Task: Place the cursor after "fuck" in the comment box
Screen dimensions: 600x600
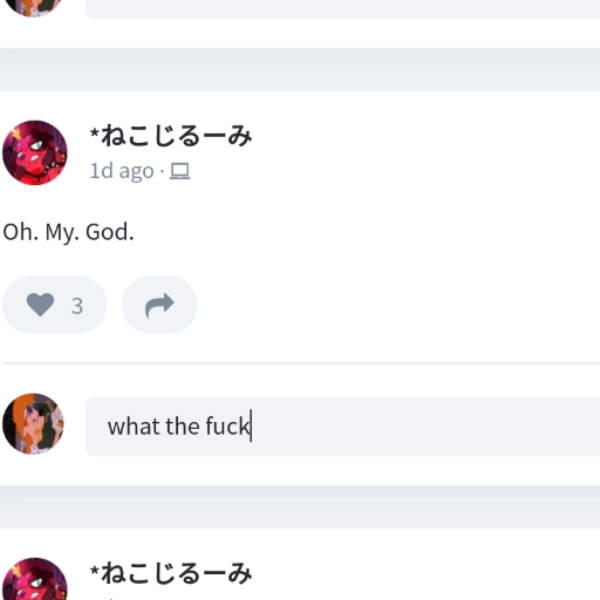Action: pyautogui.click(x=251, y=426)
